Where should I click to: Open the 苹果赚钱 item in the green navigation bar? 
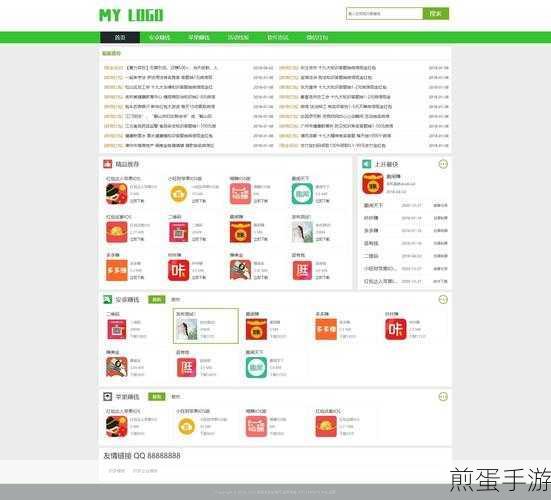tap(199, 37)
